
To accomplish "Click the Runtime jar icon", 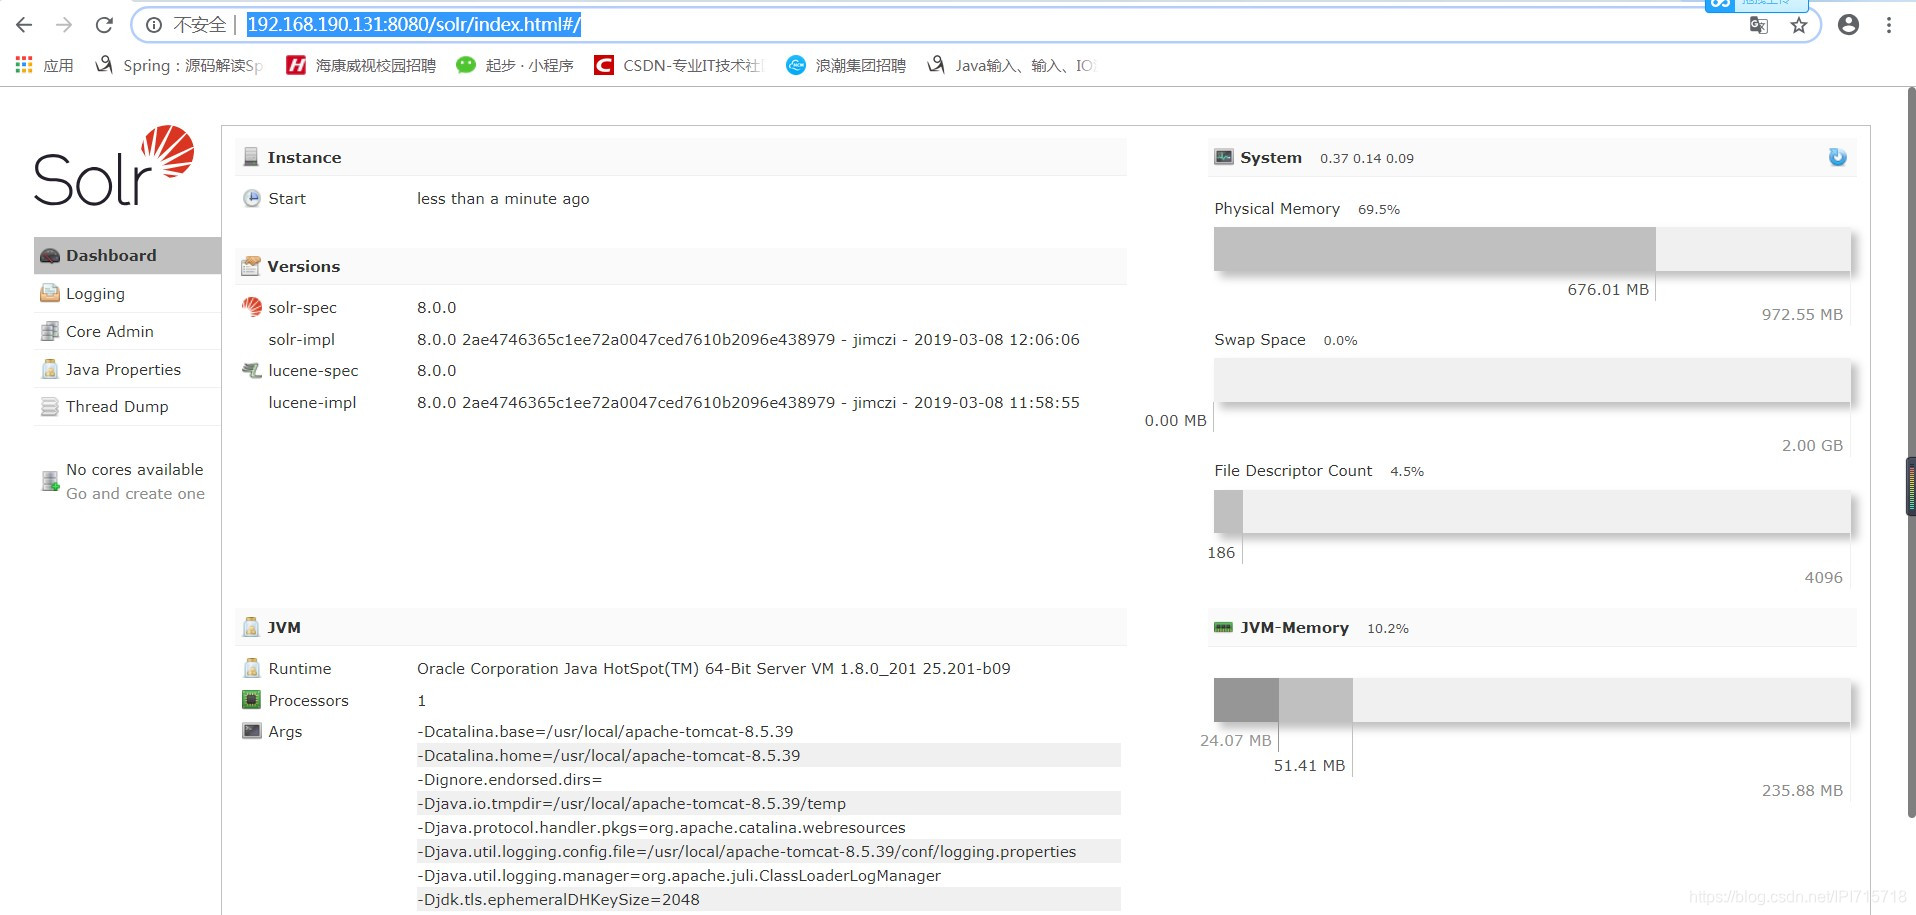I will pos(252,668).
